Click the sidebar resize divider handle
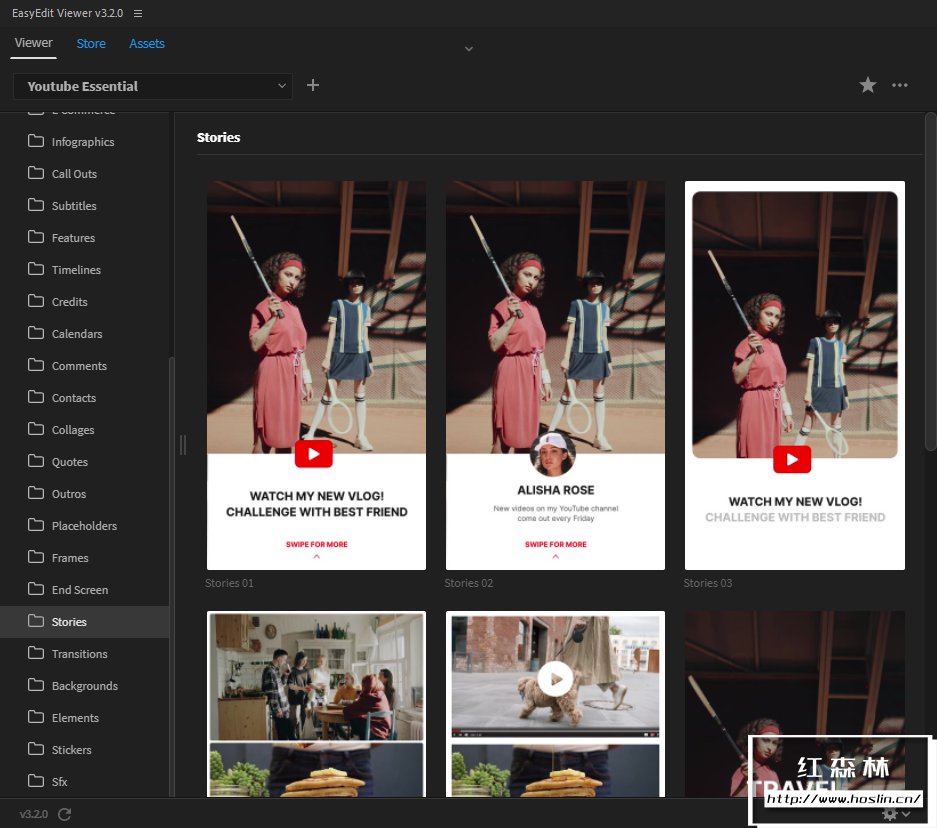 [182, 445]
